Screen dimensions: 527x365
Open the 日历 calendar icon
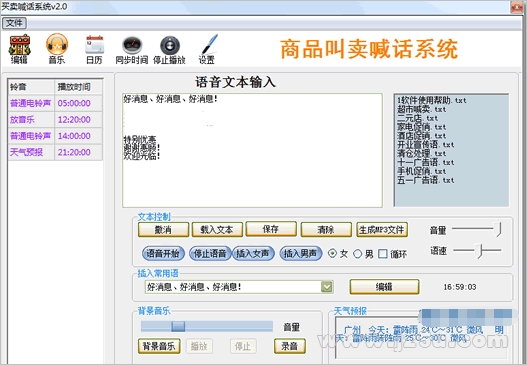[x=94, y=49]
